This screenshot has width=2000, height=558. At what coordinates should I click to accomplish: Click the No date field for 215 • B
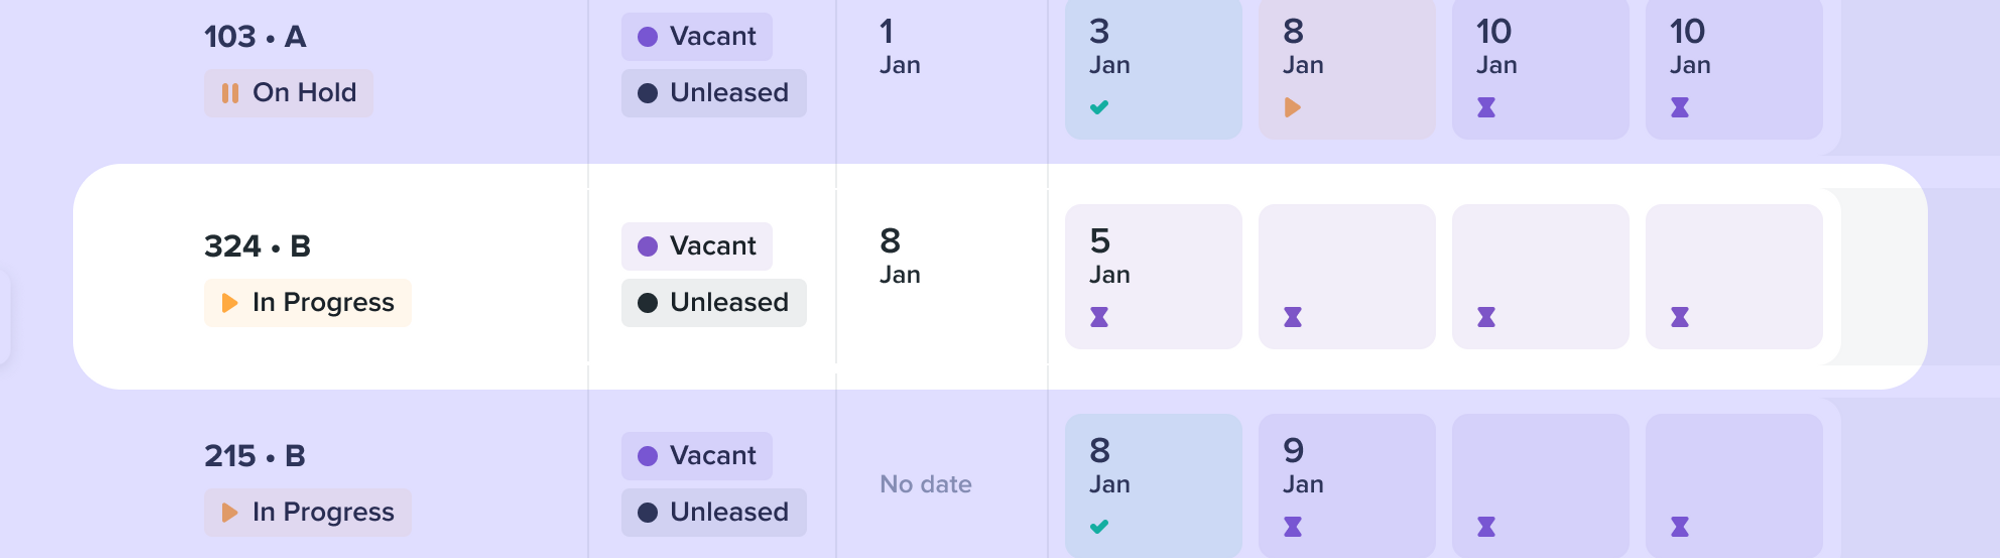[925, 484]
